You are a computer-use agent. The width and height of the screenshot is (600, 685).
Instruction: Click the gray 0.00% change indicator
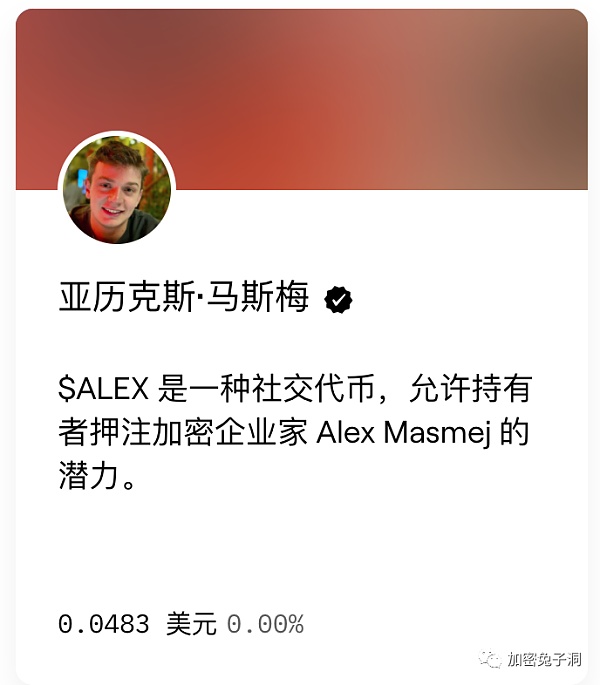pyautogui.click(x=265, y=623)
